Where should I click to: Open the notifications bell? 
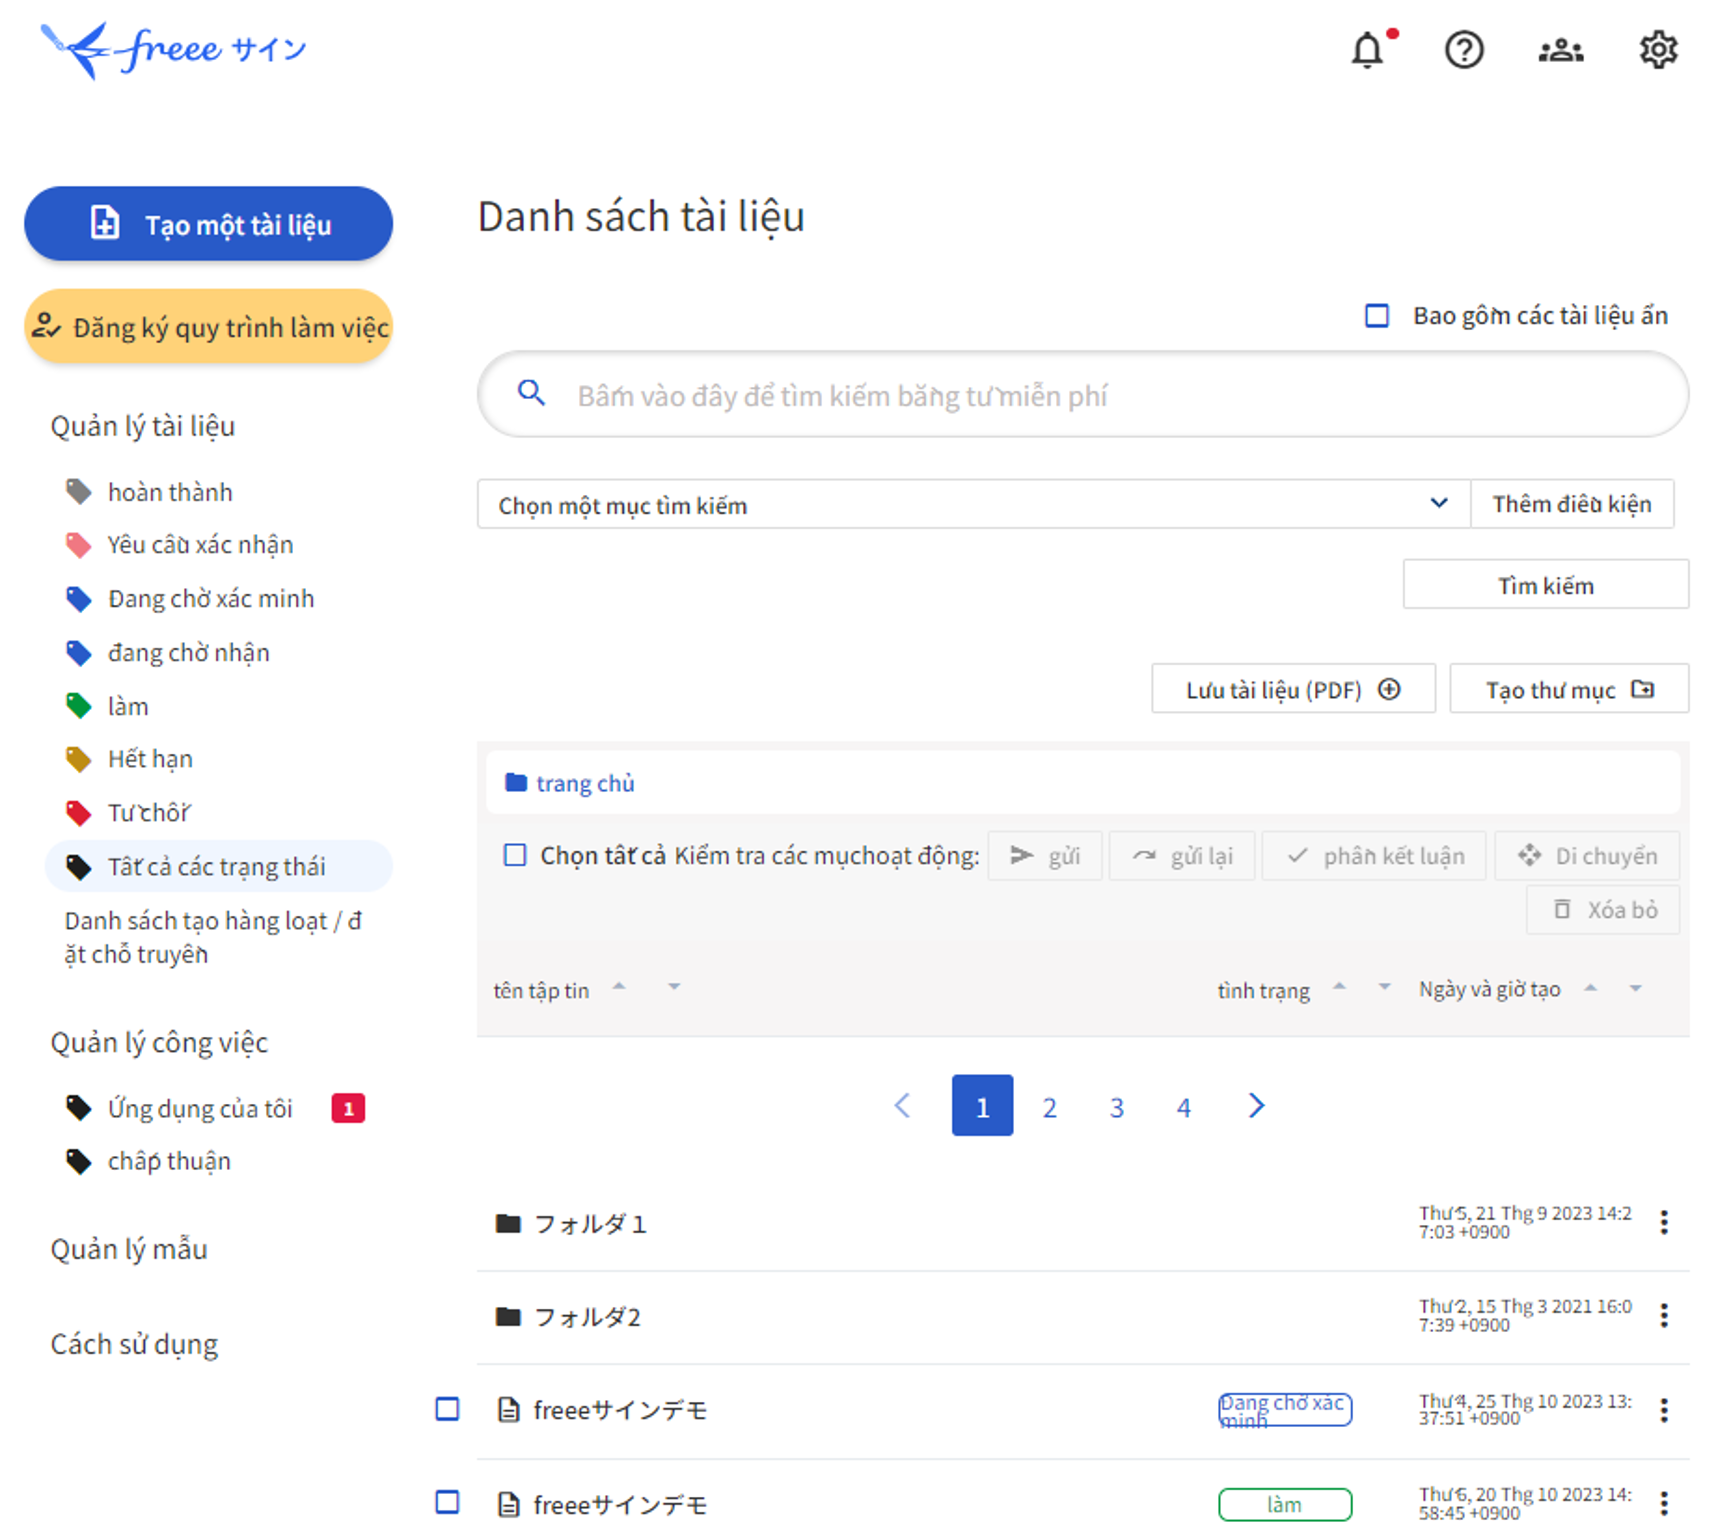click(x=1367, y=50)
